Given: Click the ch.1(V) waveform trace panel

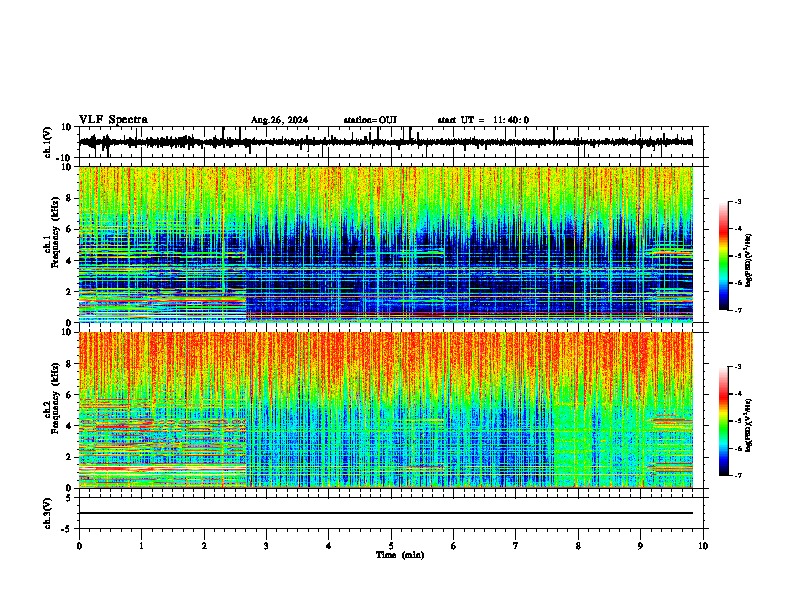Looking at the screenshot, I should coord(393,142).
